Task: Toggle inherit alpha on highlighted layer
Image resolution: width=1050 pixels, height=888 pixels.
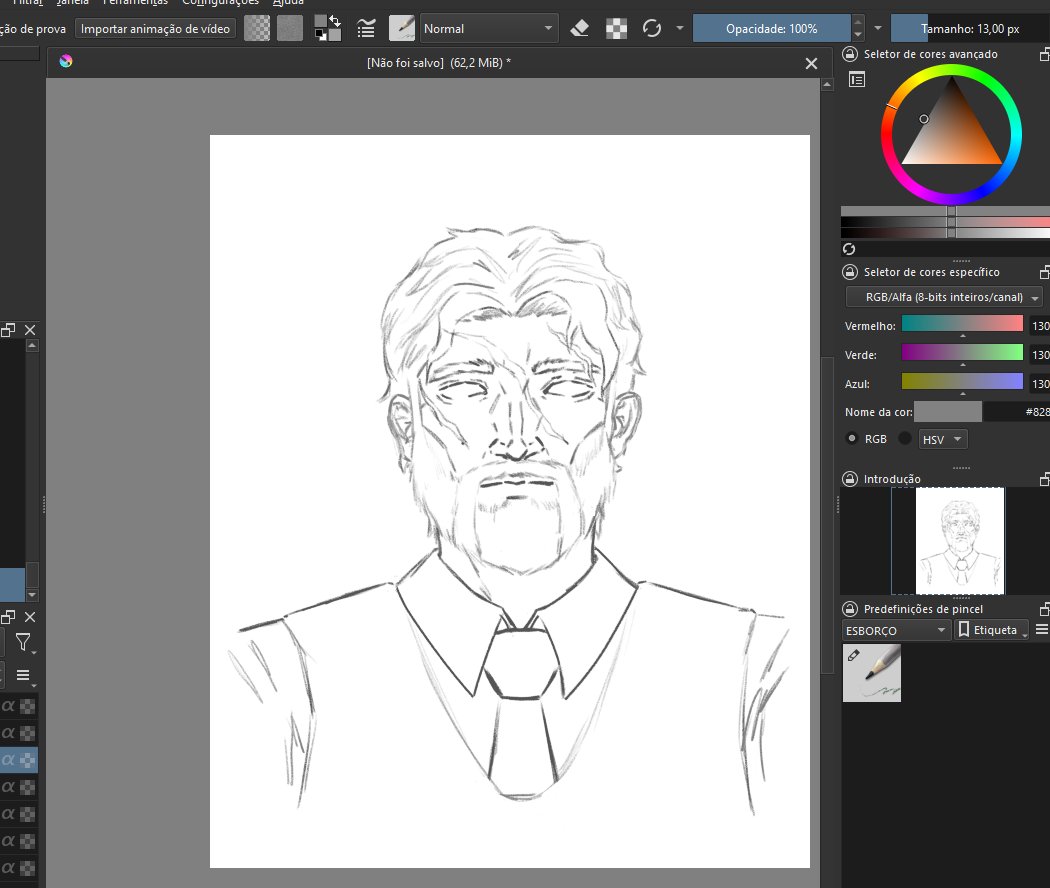Action: pos(8,759)
